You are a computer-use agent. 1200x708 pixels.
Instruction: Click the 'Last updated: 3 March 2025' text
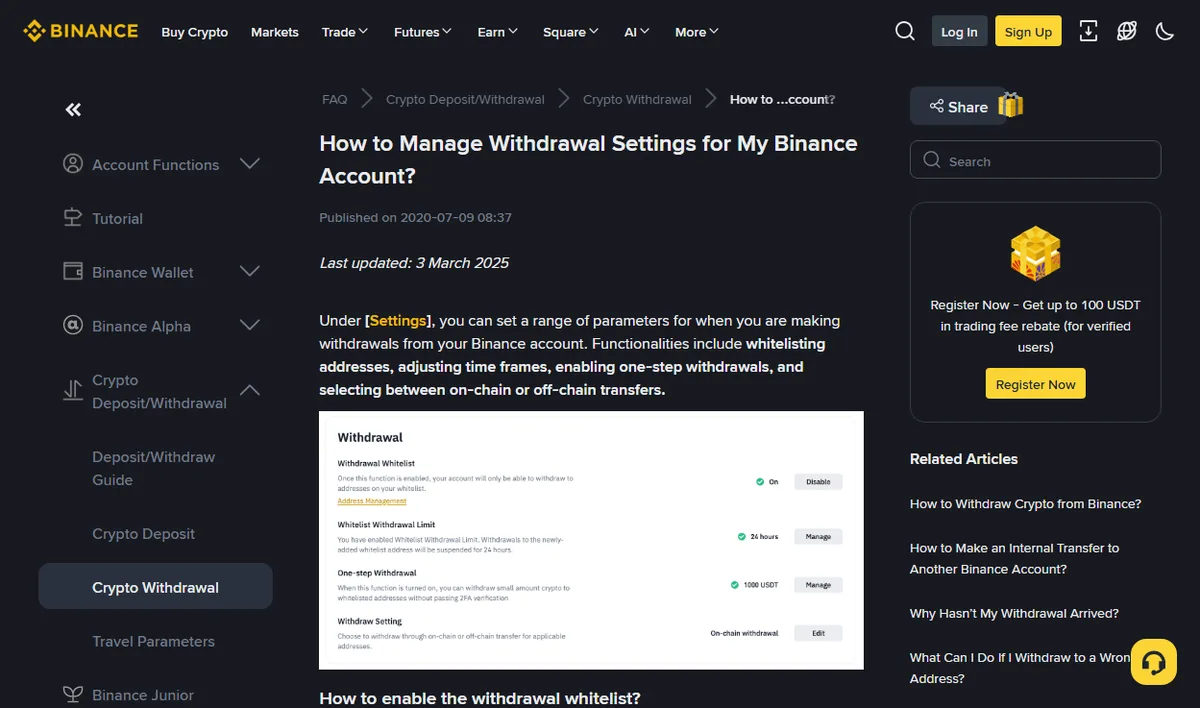point(414,263)
